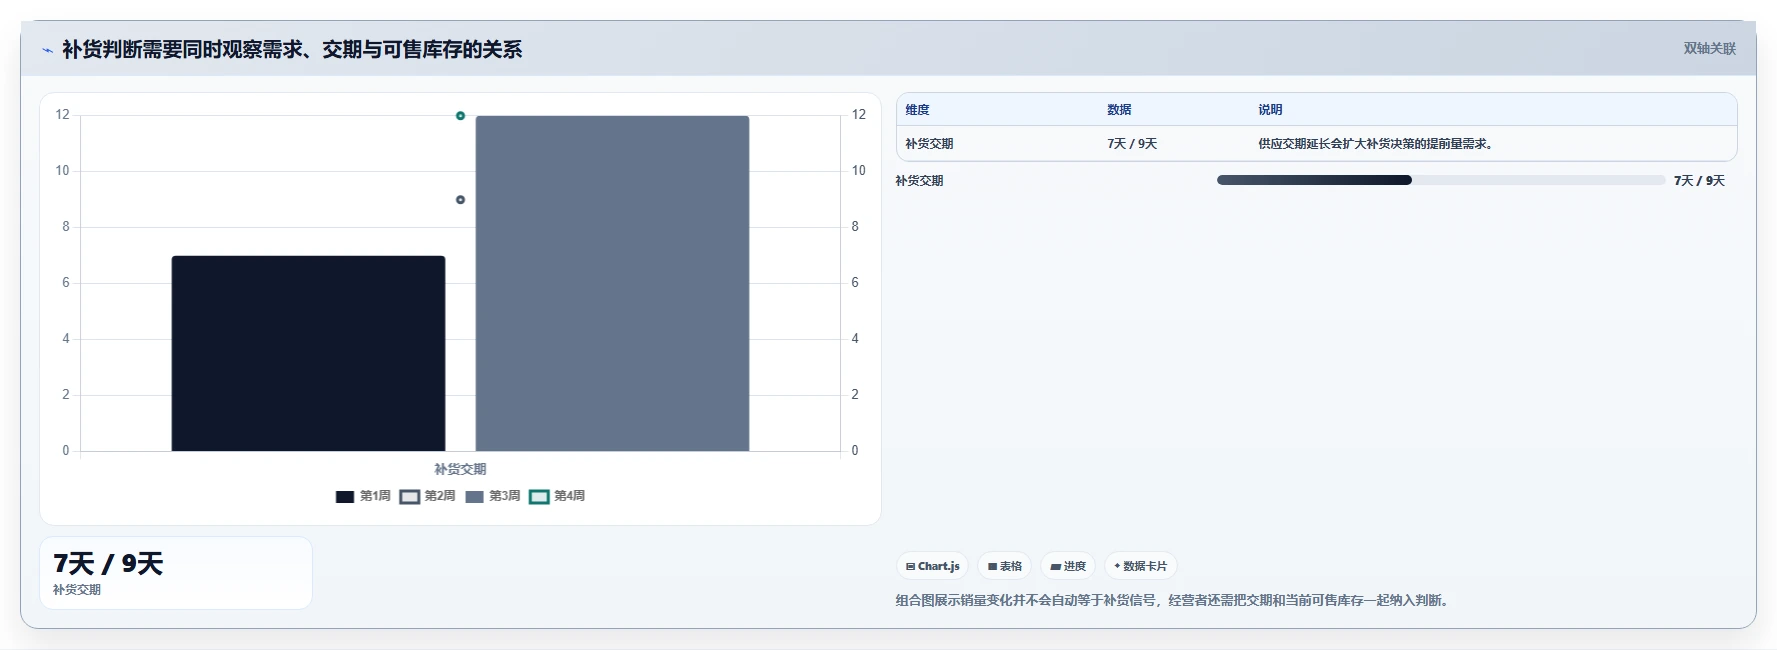Image resolution: width=1777 pixels, height=650 pixels.
Task: Click the large 7天 / 9天 card value
Action: pyautogui.click(x=108, y=564)
